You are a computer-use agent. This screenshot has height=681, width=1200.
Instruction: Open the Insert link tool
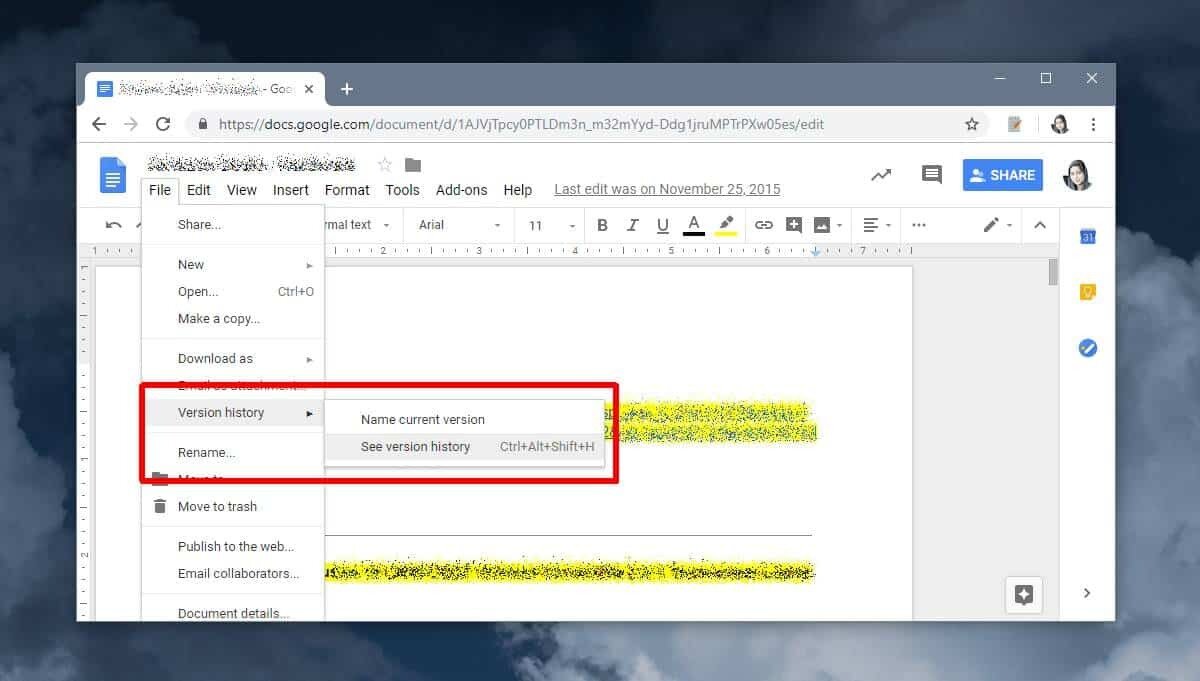[x=764, y=225]
